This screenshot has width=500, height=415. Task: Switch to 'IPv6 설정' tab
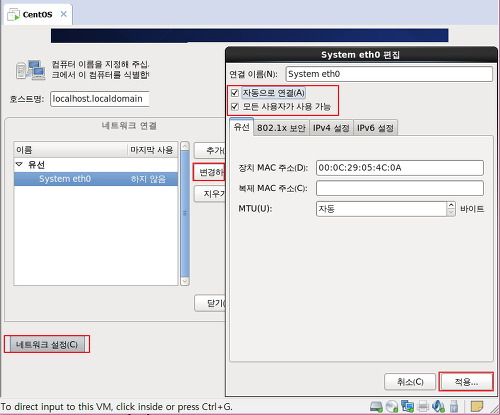pyautogui.click(x=375, y=128)
